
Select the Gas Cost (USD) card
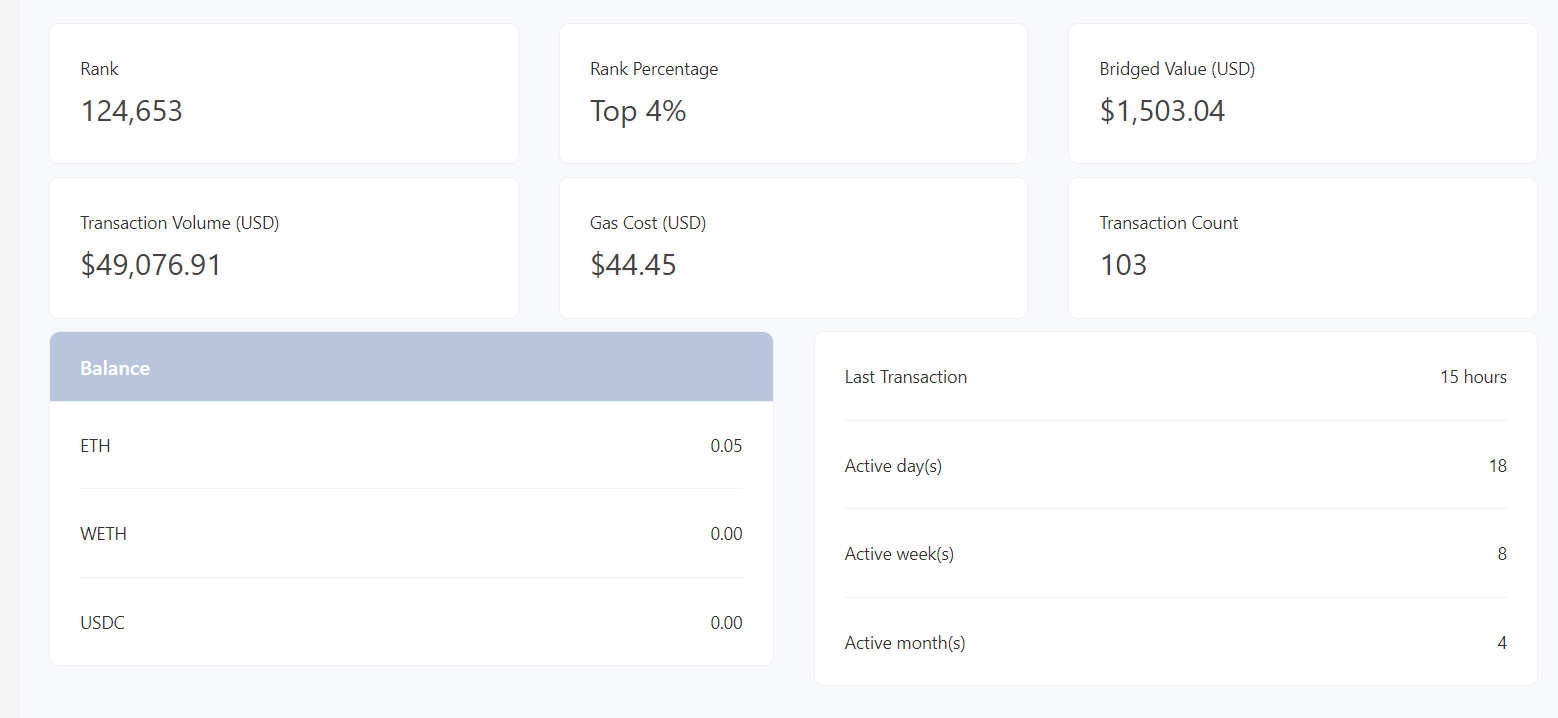[x=793, y=247]
